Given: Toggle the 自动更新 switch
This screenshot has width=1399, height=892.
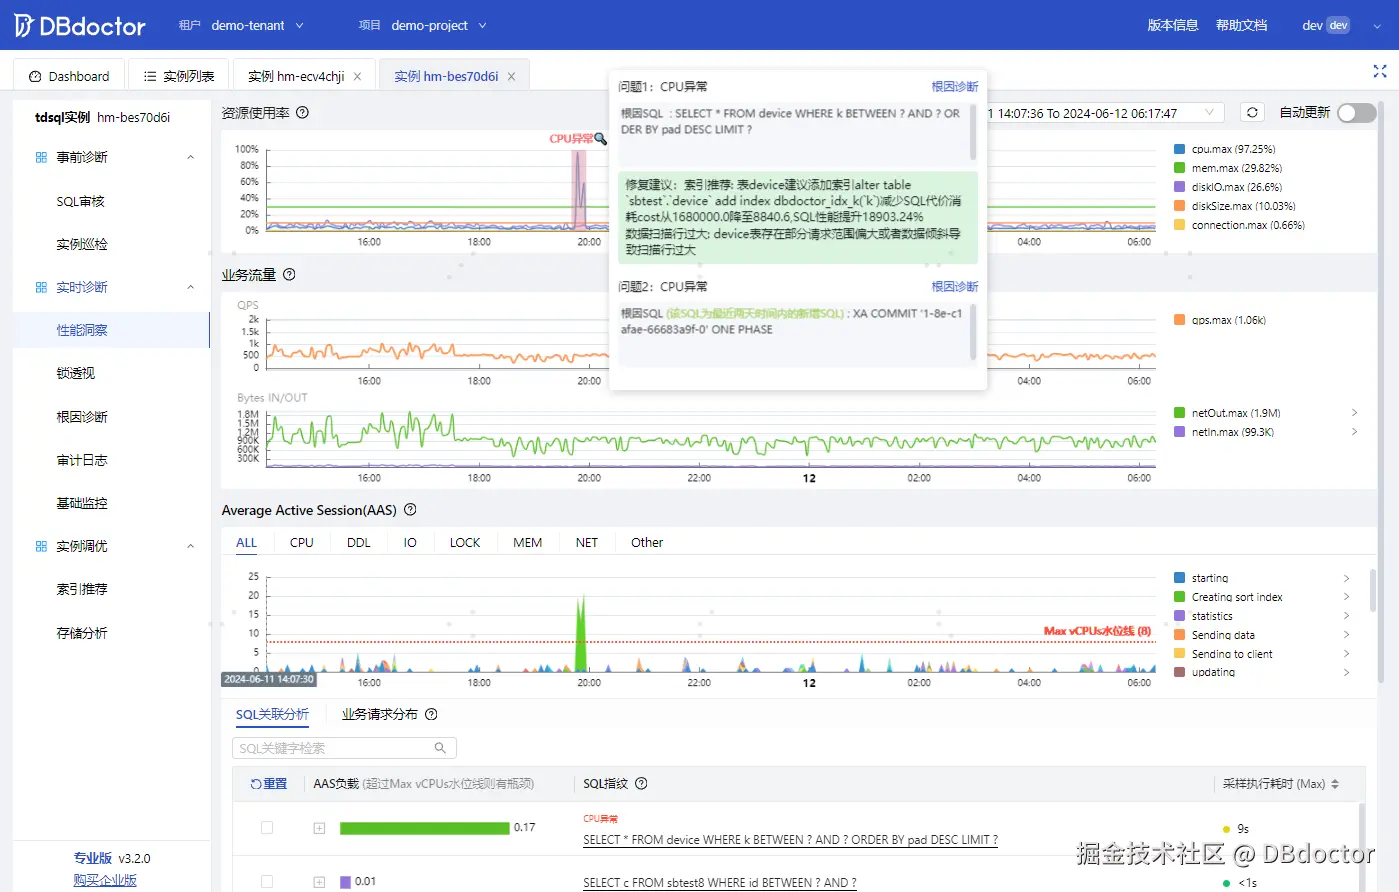Looking at the screenshot, I should [1356, 113].
